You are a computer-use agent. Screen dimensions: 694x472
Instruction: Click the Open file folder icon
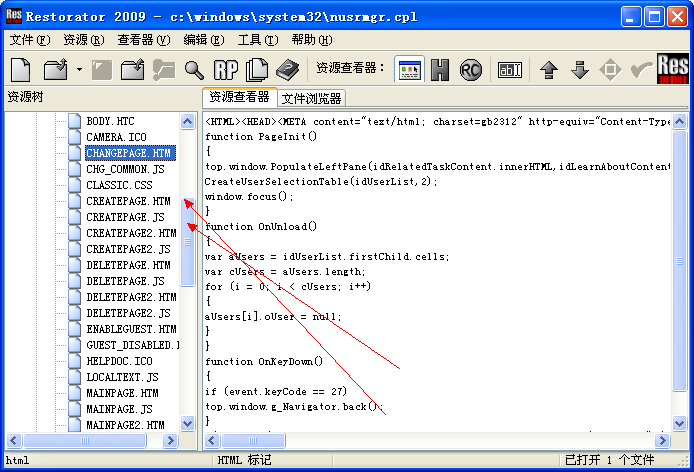click(x=56, y=70)
